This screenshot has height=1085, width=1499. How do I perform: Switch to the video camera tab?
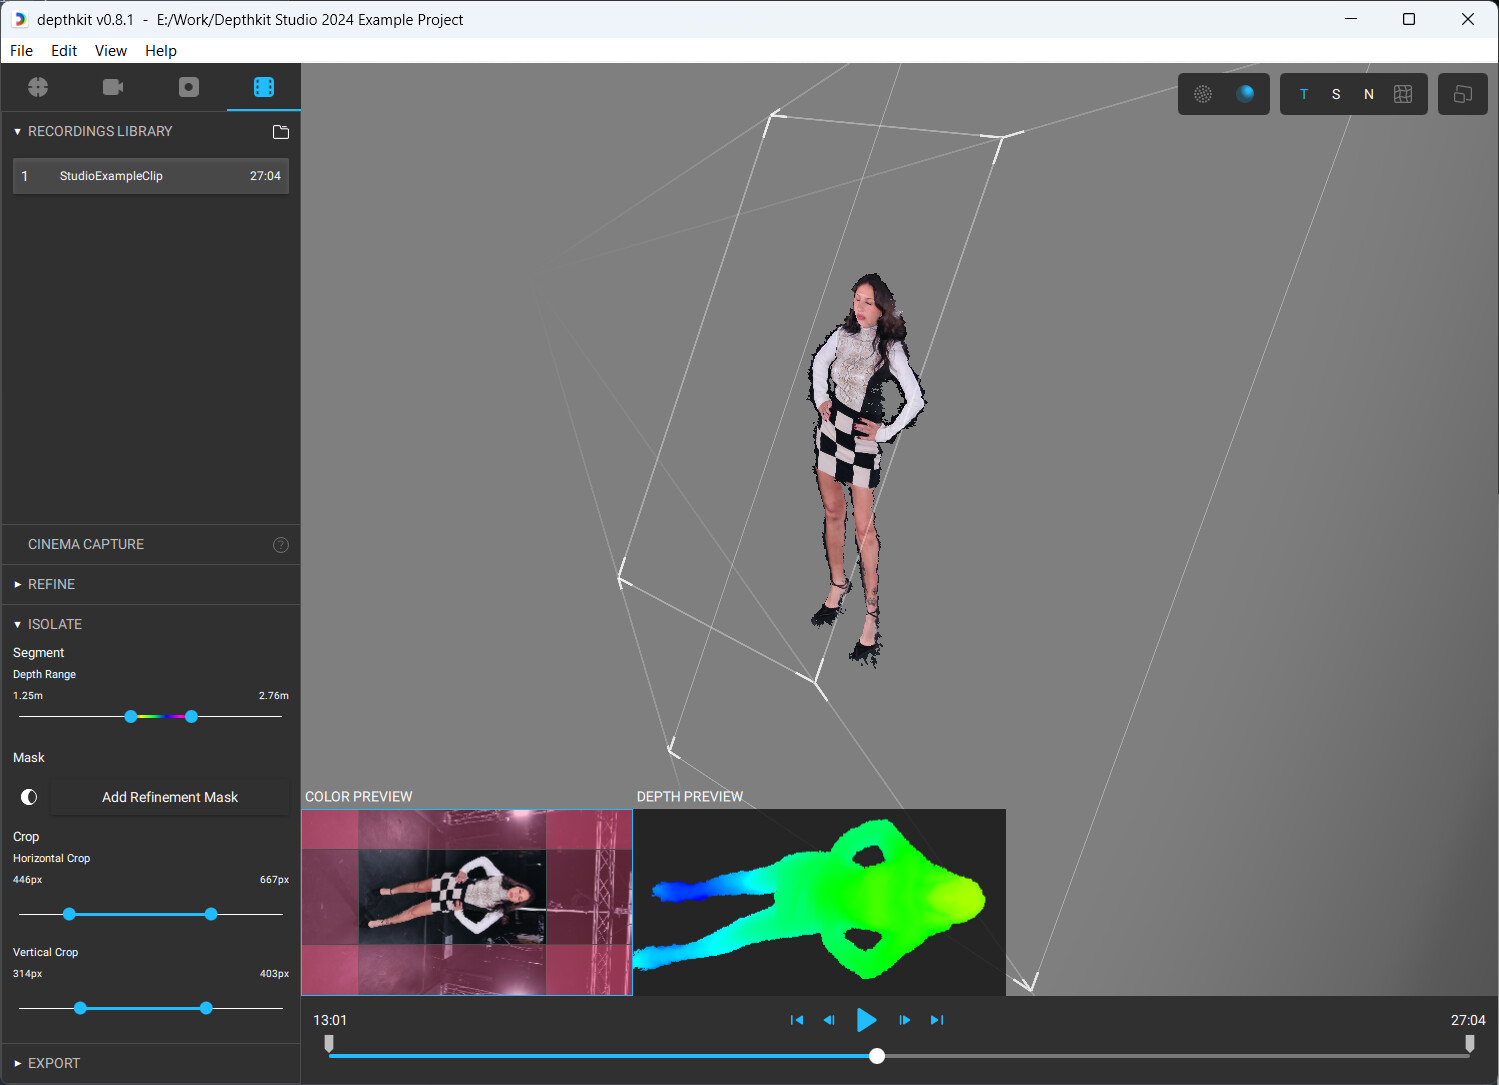[x=113, y=87]
